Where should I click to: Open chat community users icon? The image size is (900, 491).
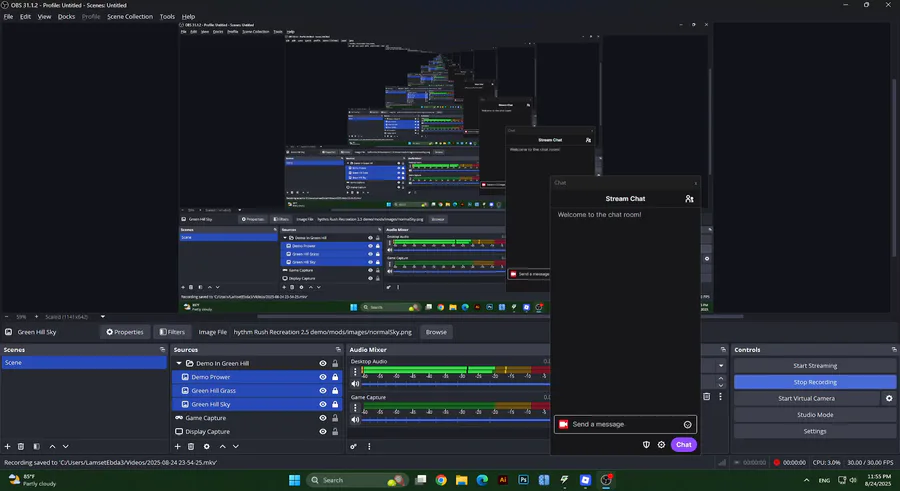[x=689, y=199]
